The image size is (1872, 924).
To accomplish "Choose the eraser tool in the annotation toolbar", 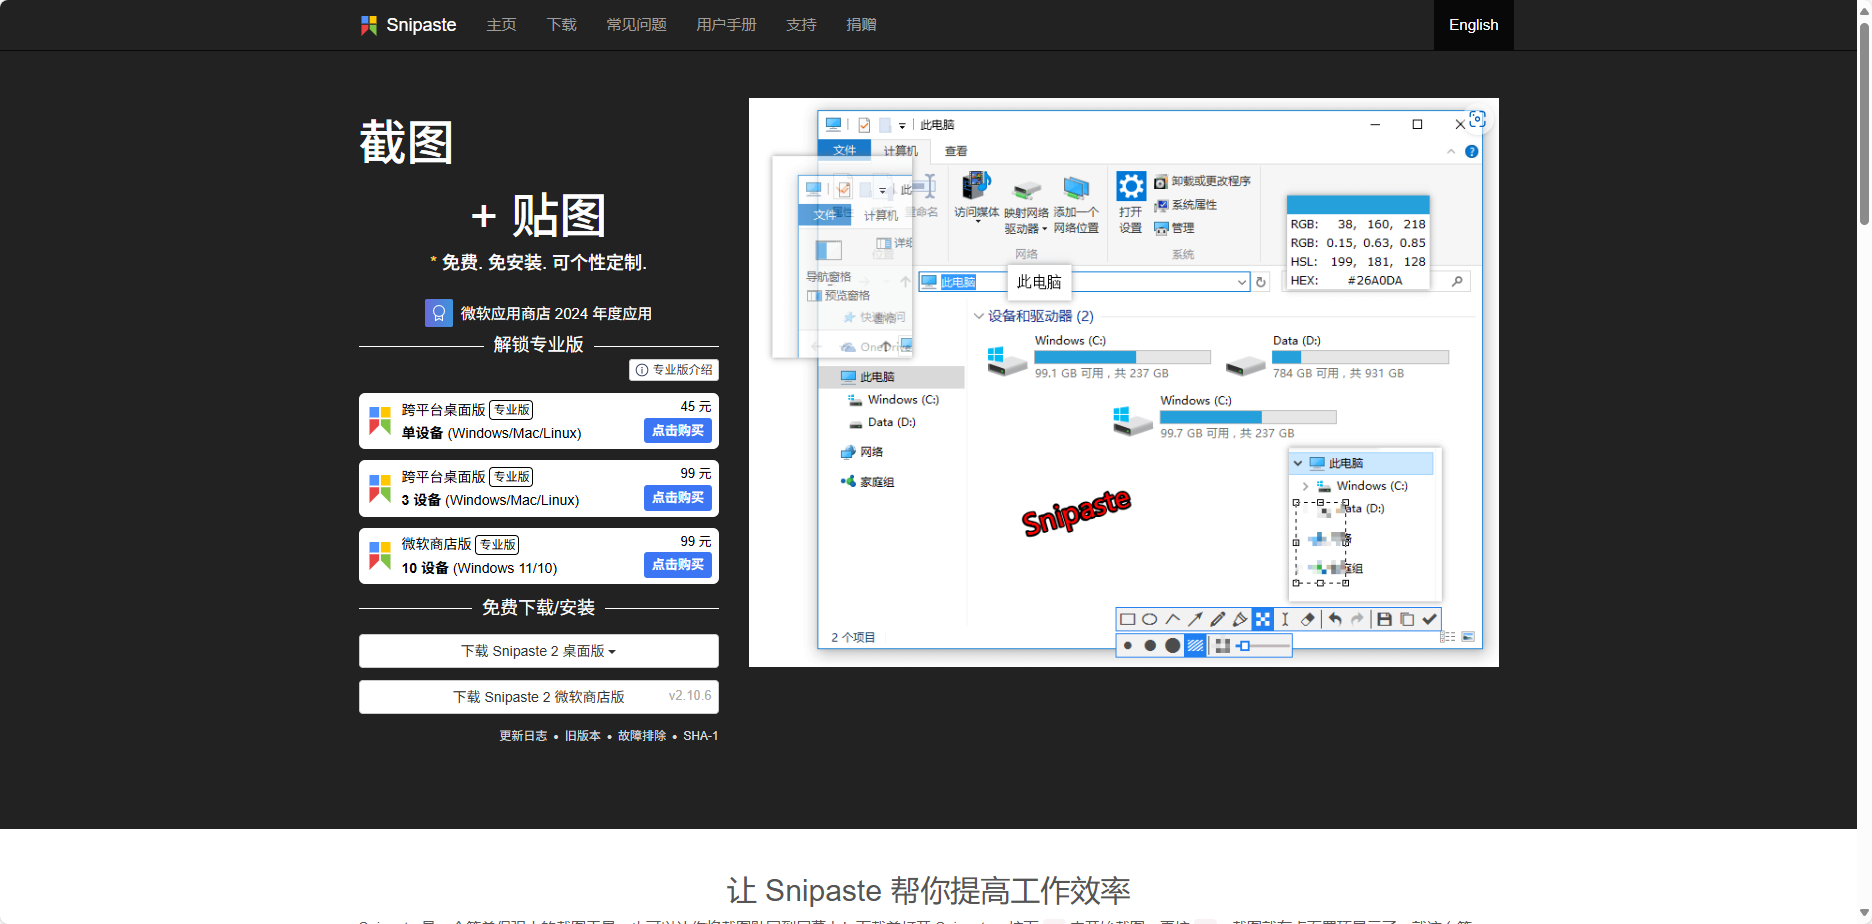I will pyautogui.click(x=1307, y=619).
